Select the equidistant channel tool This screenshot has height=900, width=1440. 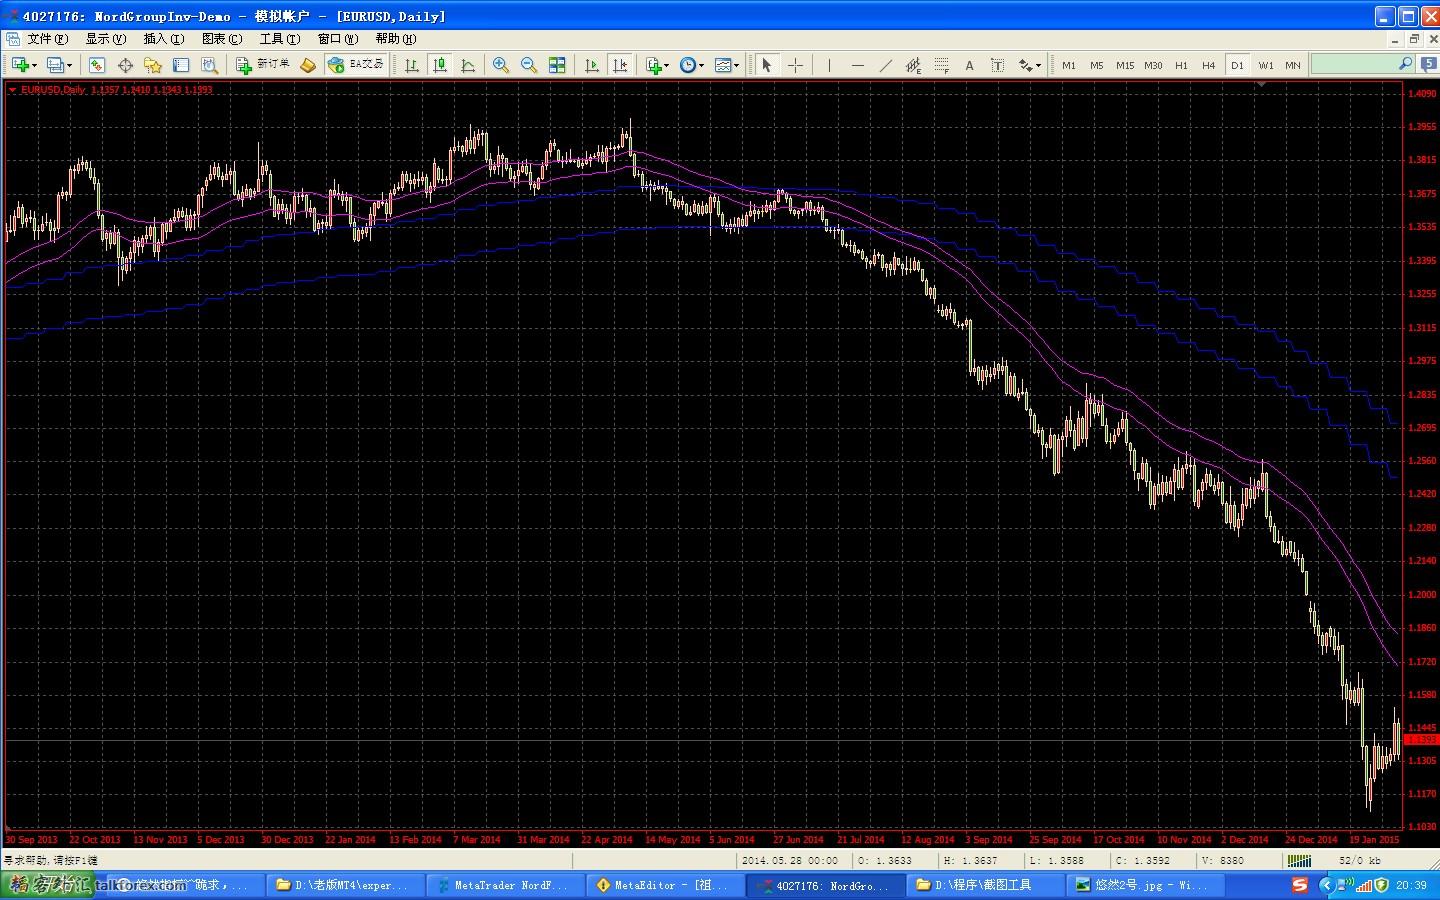pos(913,65)
